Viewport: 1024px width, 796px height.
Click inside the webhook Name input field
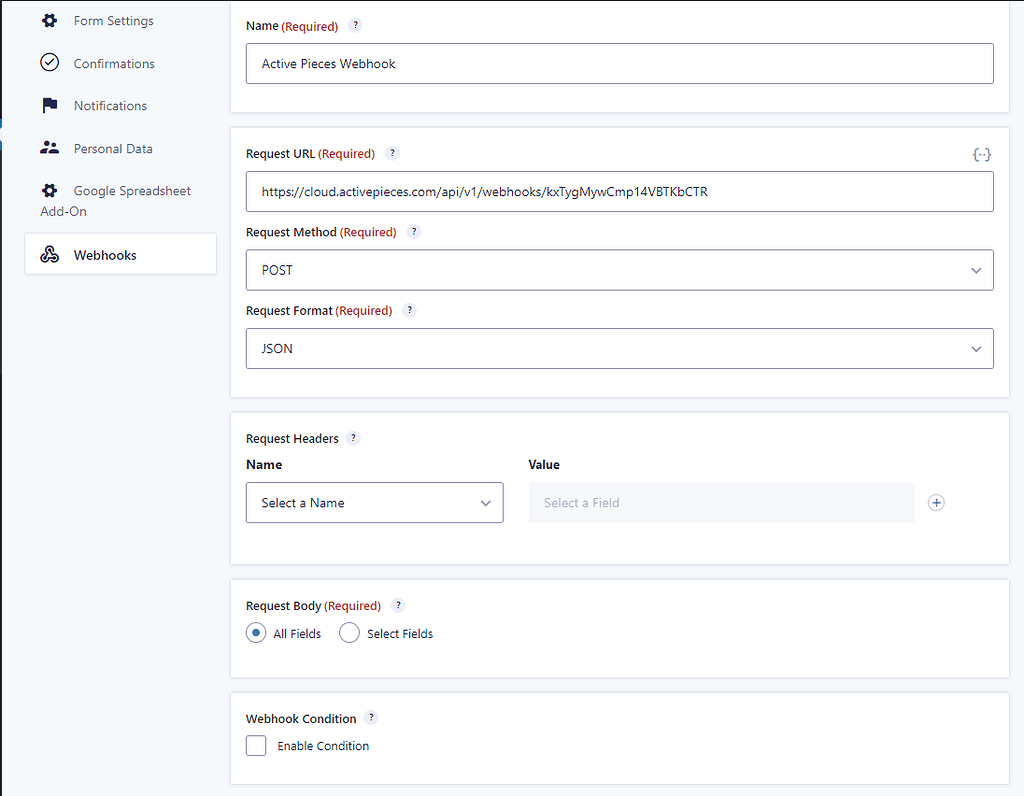619,63
